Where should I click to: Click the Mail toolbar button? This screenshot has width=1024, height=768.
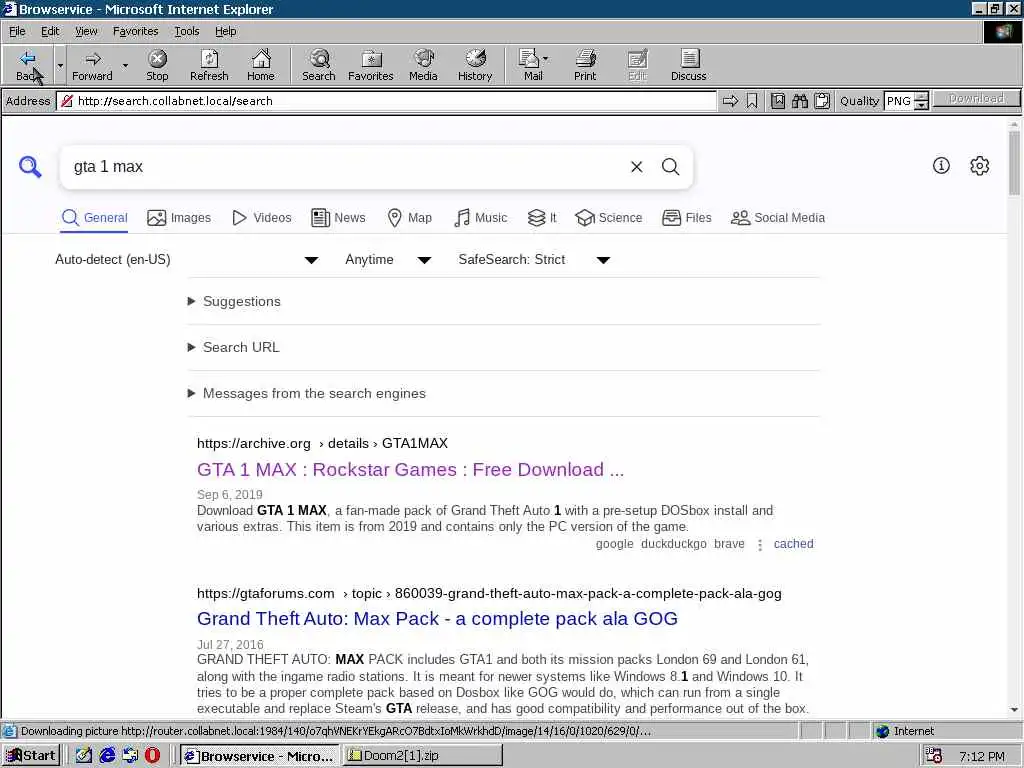(534, 65)
